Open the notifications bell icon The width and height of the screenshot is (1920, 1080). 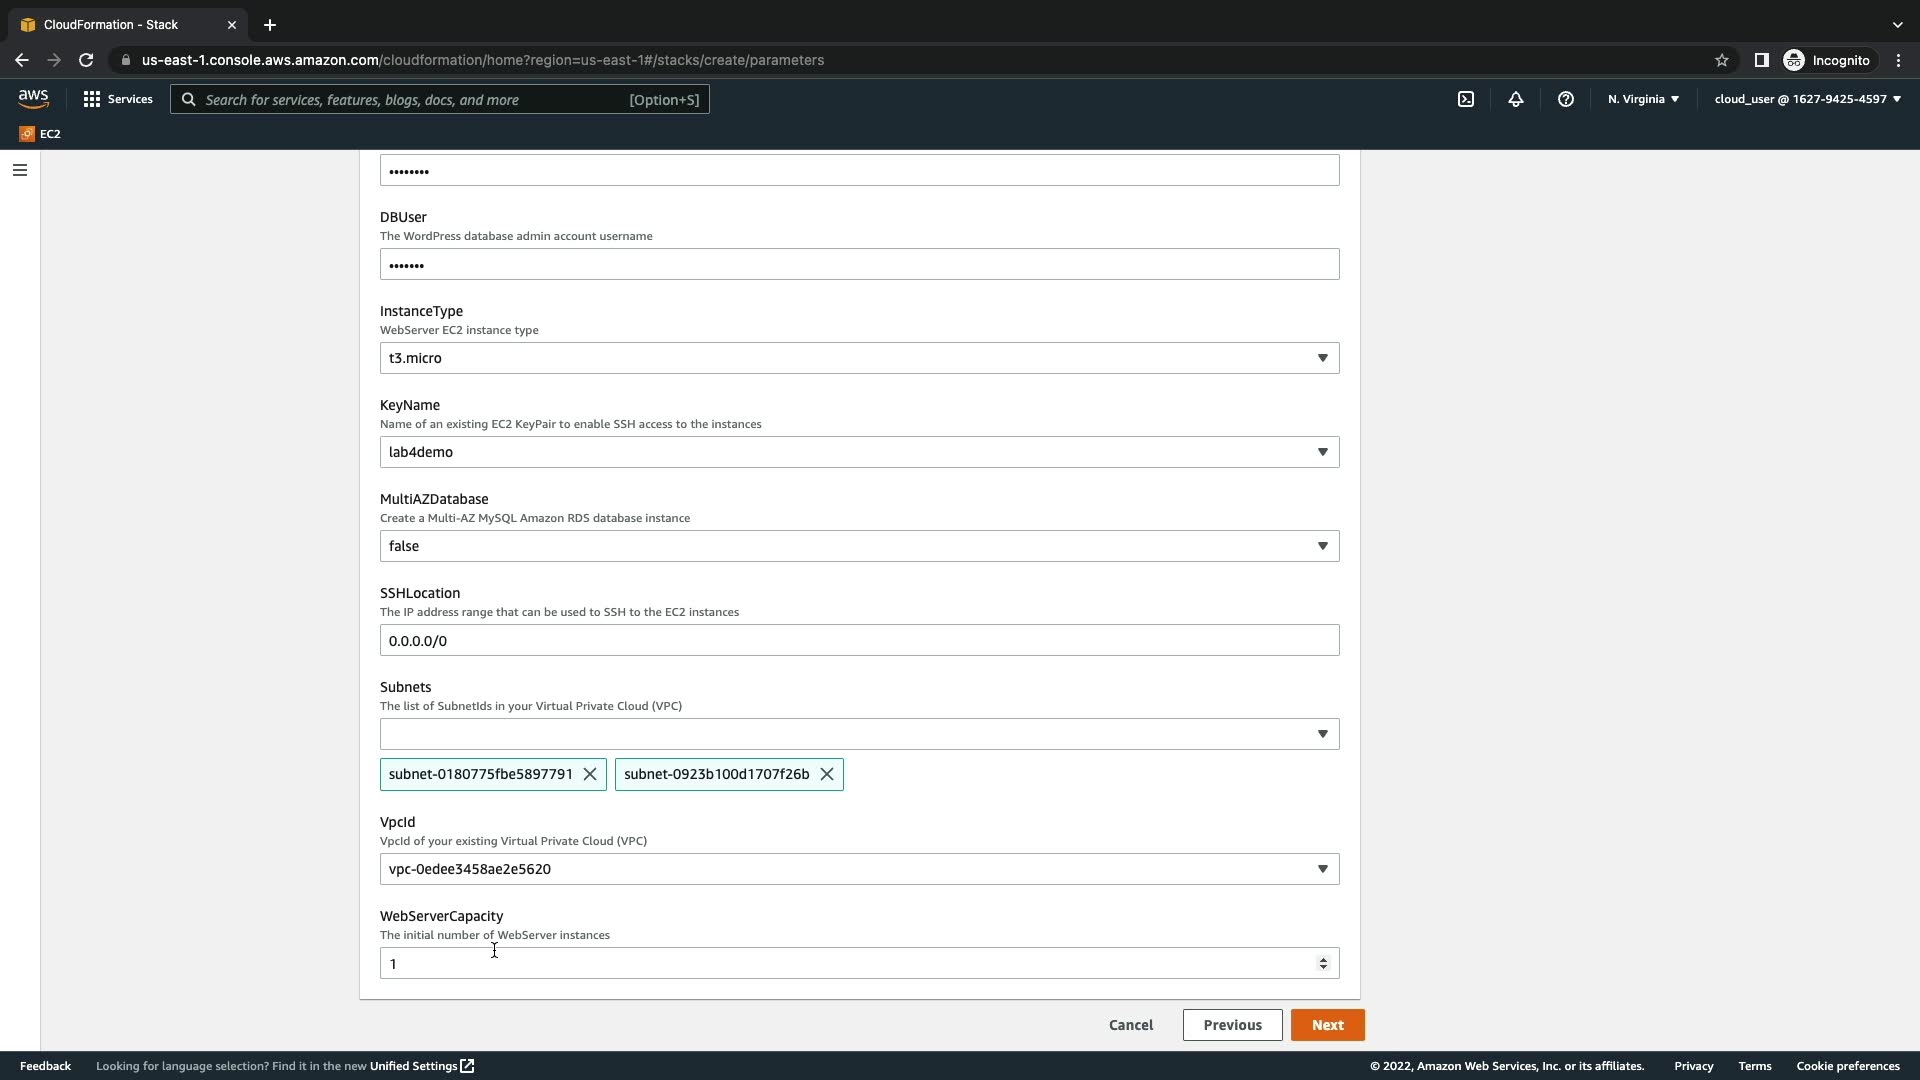pyautogui.click(x=1516, y=99)
